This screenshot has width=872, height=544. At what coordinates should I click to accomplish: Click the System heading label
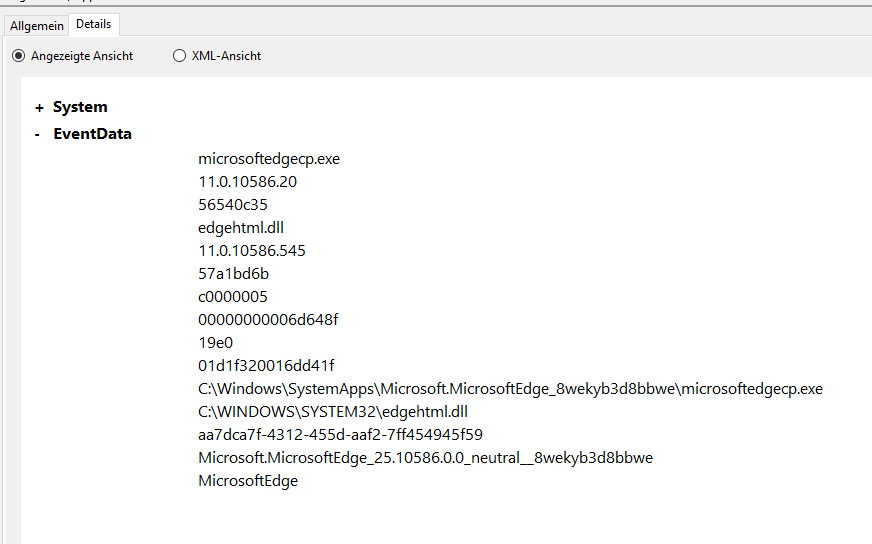coord(80,107)
